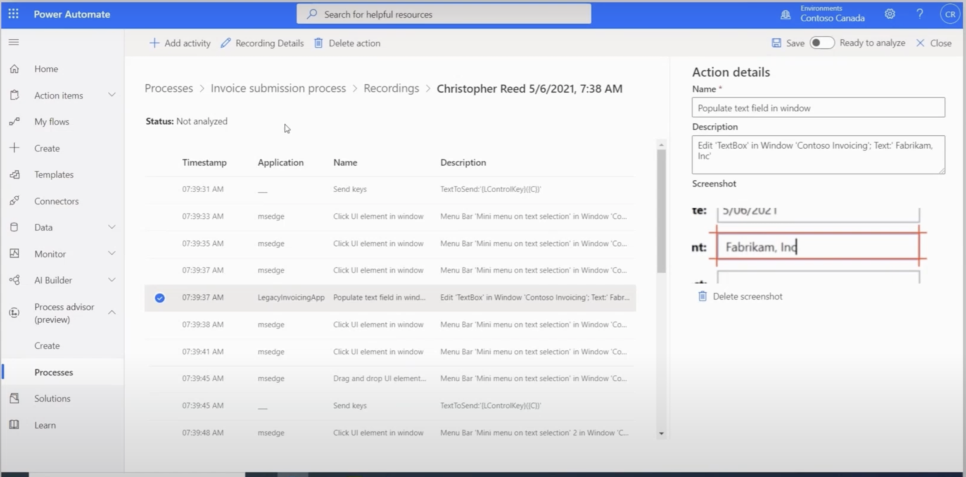Click the Home icon in sidebar
This screenshot has width=966, height=477.
pyautogui.click(x=14, y=69)
